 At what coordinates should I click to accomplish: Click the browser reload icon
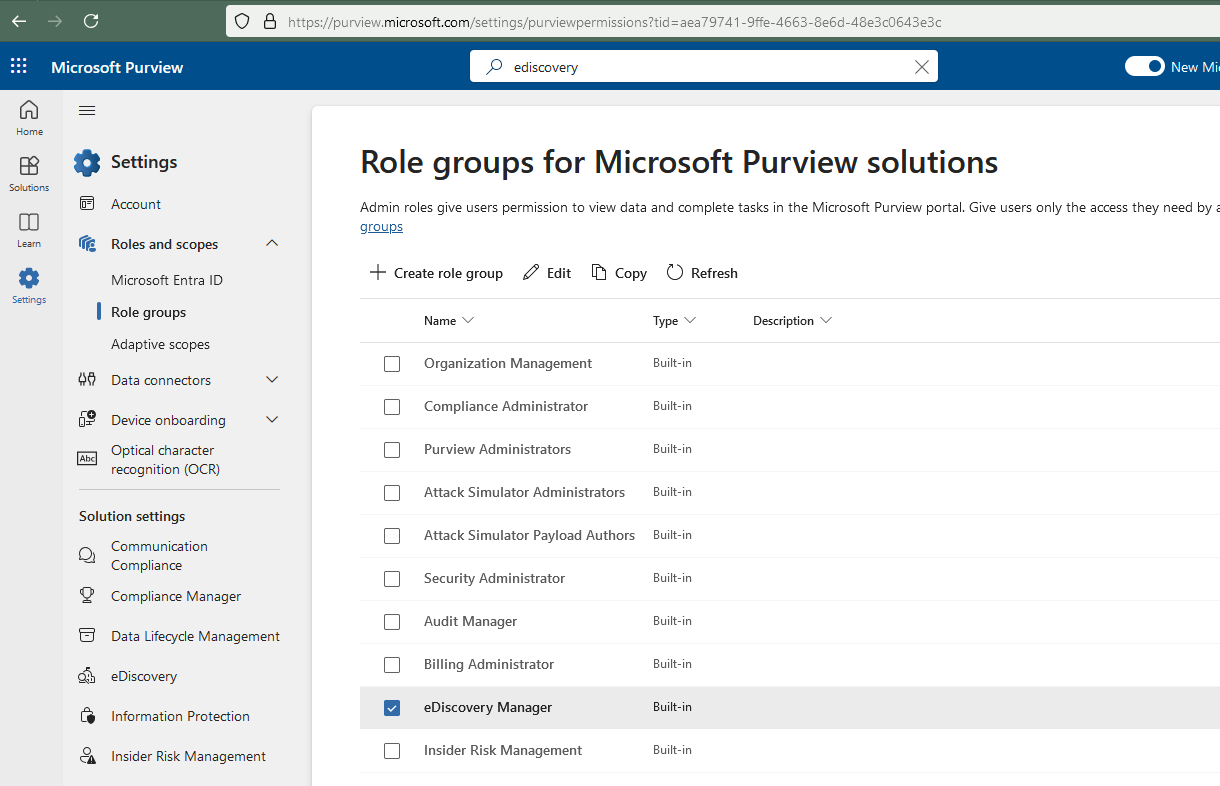(x=91, y=21)
